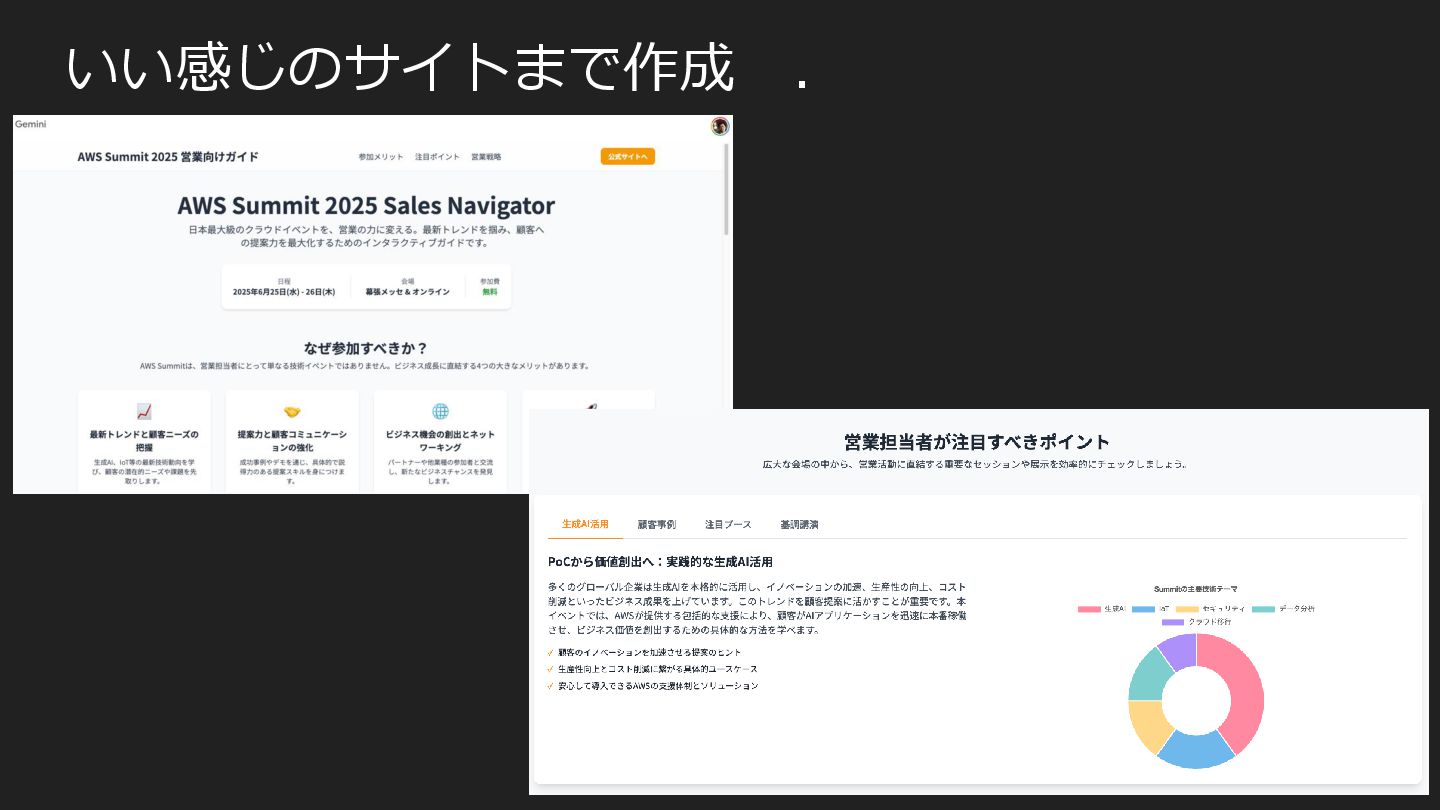The width and height of the screenshot is (1440, 810).
Task: Click the slide title いい感じのサイトまで作成
Action: point(400,68)
